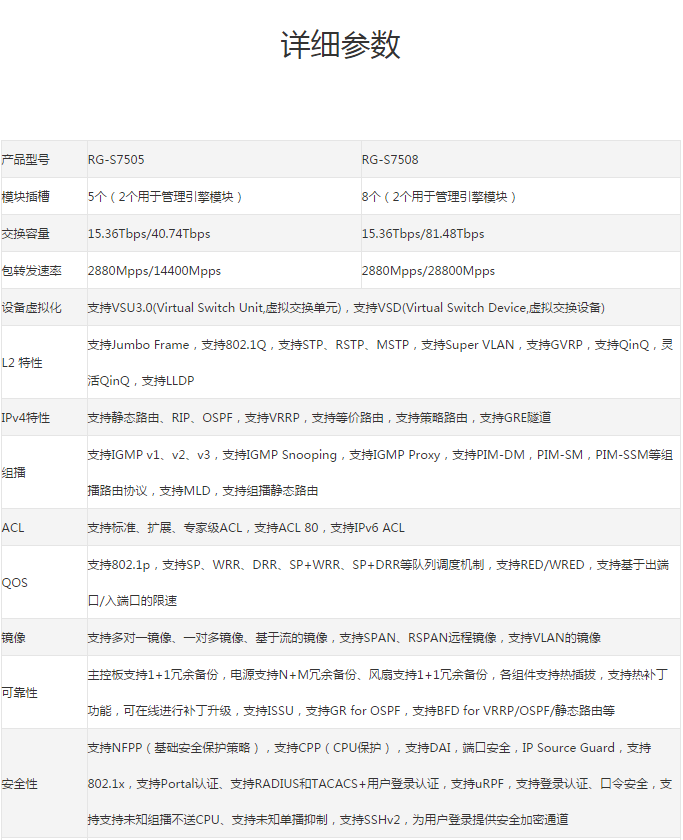
Task: Click the 8个（2个用于管理引擎模块） cell
Action: [439, 197]
